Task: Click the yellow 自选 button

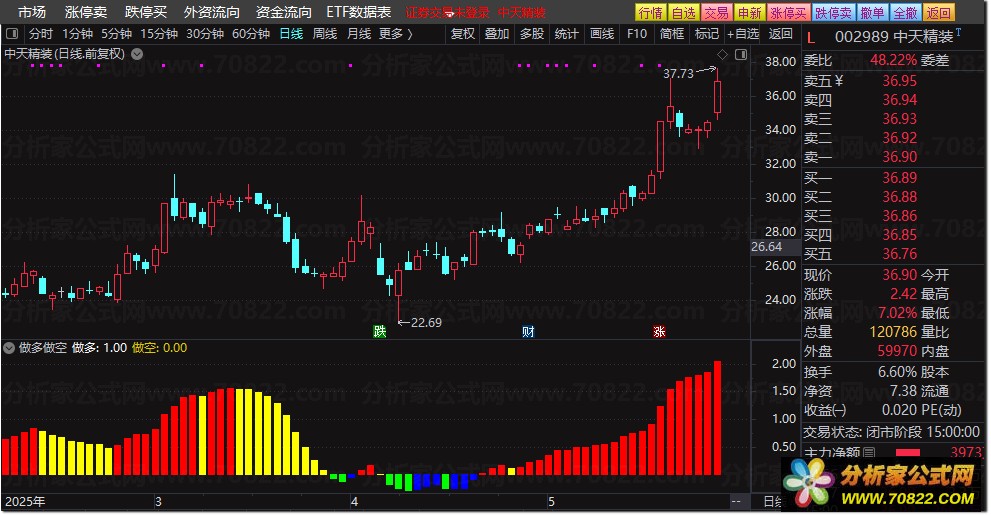Action: point(683,13)
